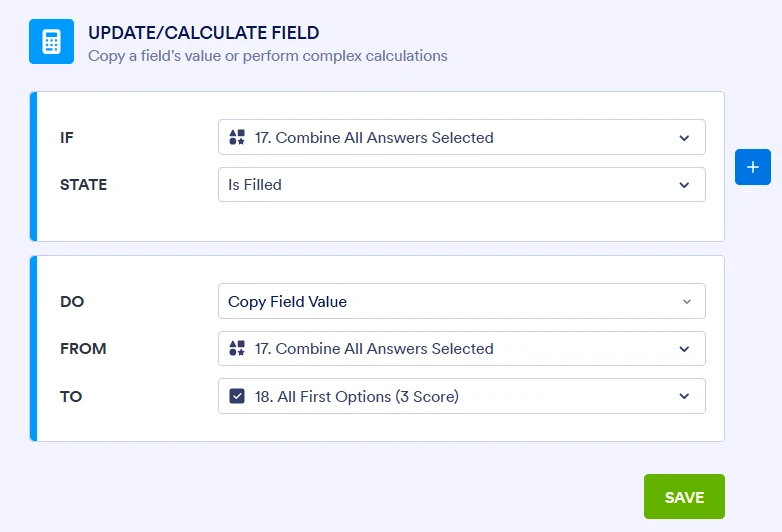Click the FROM label

tap(83, 349)
